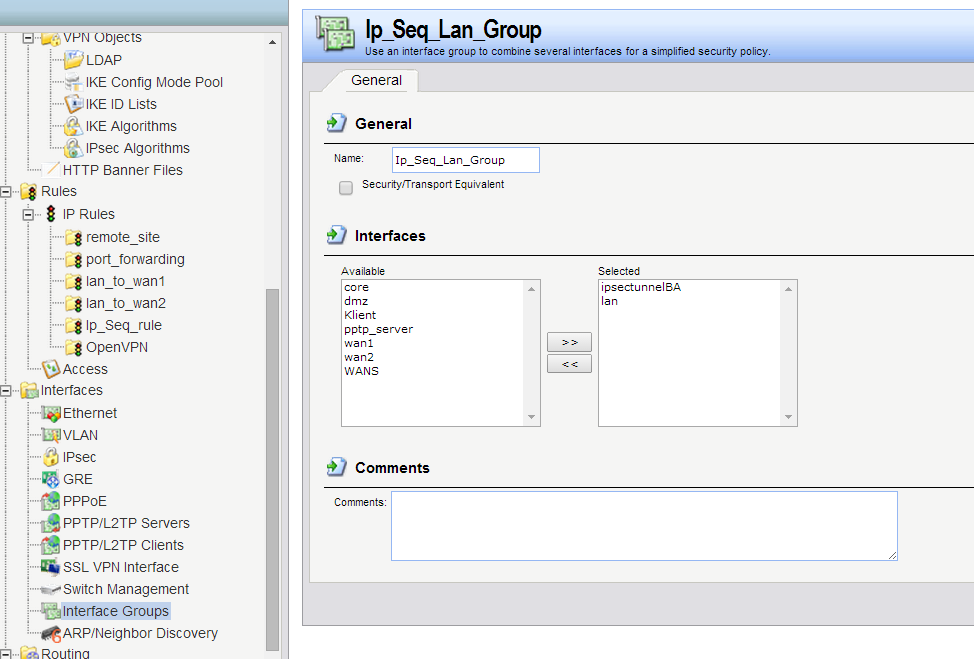Click the >> add interface button
Screen dimensions: 974x659
(569, 342)
